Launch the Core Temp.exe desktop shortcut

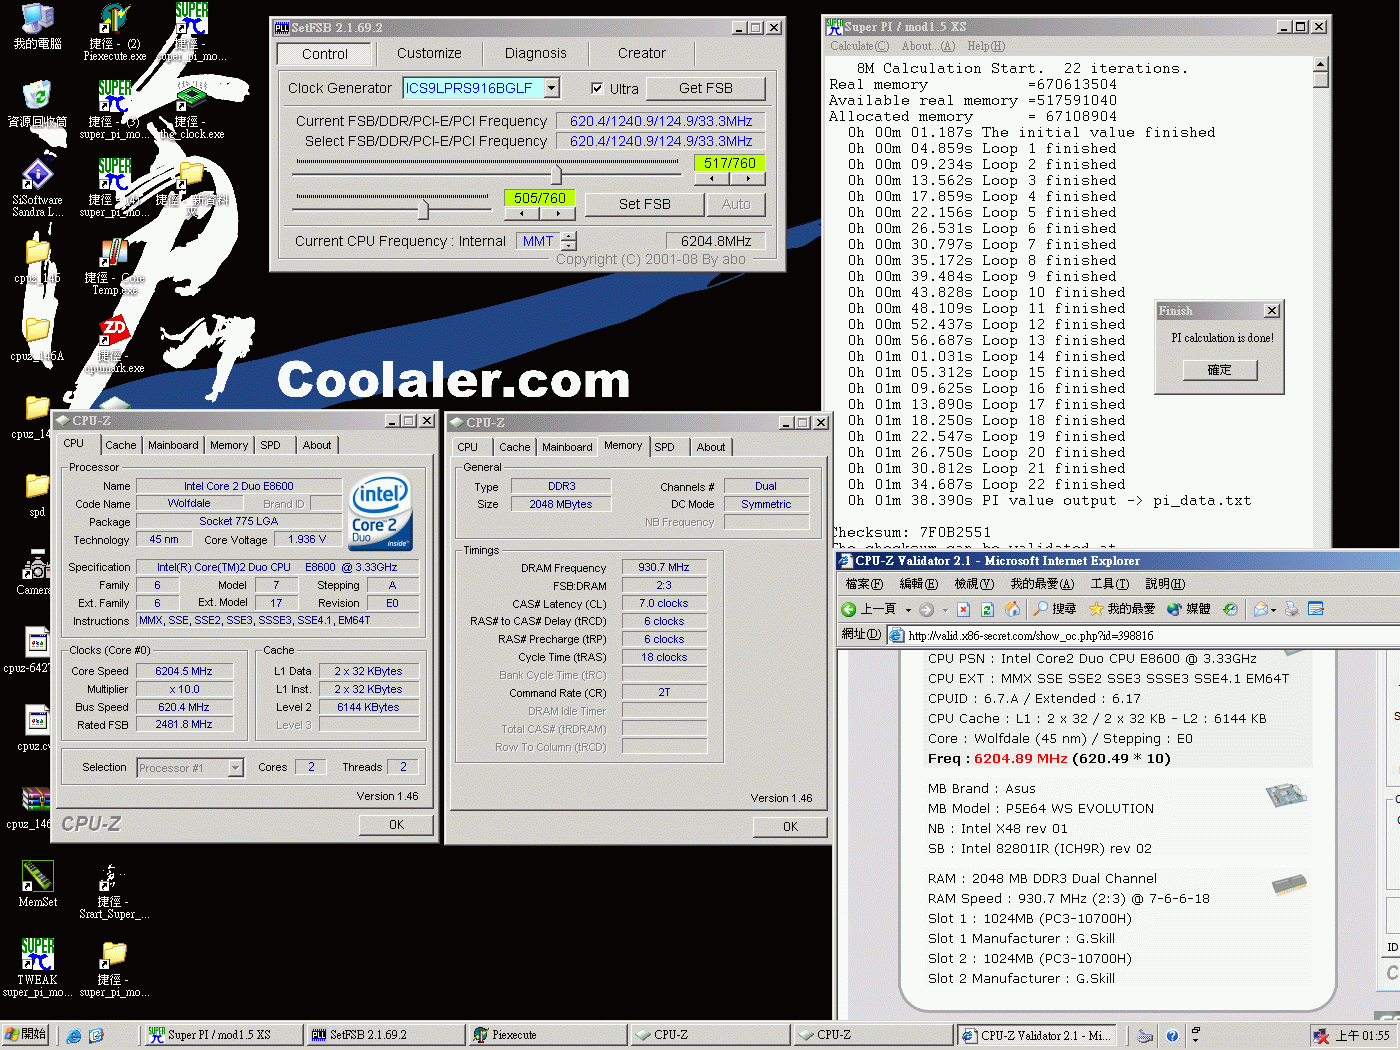(114, 265)
